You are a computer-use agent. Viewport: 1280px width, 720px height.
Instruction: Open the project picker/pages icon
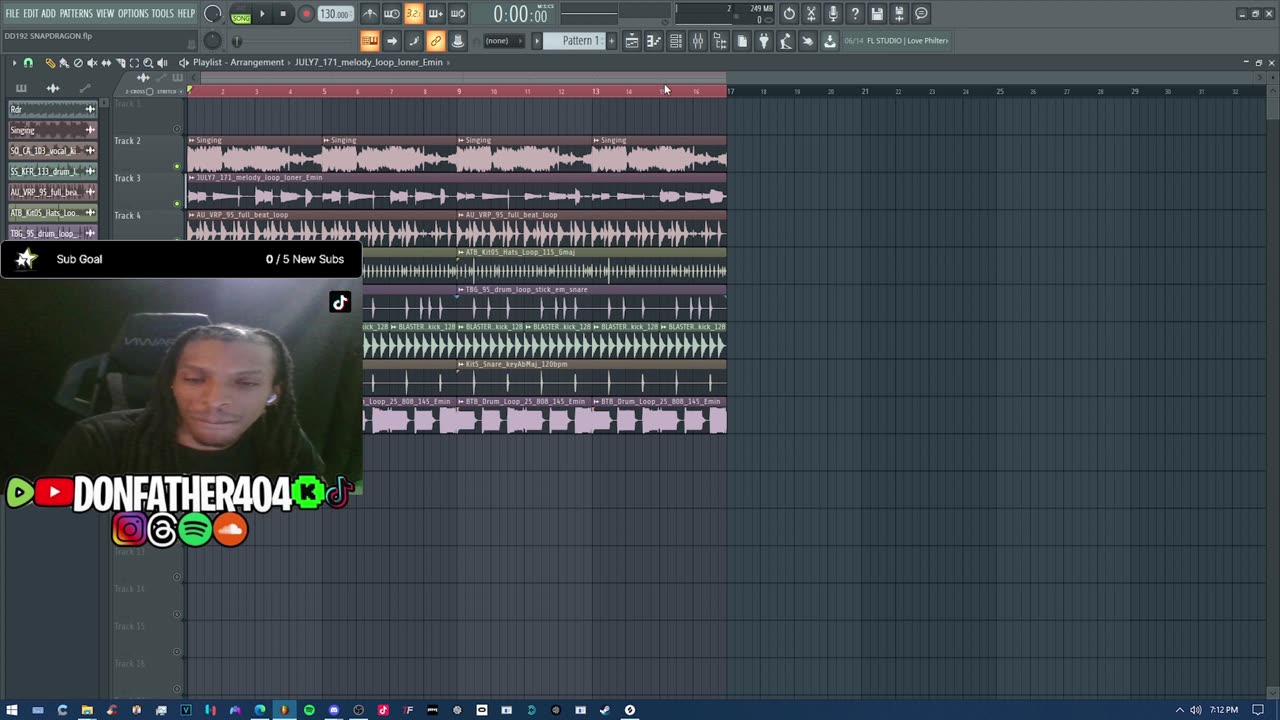click(x=742, y=41)
